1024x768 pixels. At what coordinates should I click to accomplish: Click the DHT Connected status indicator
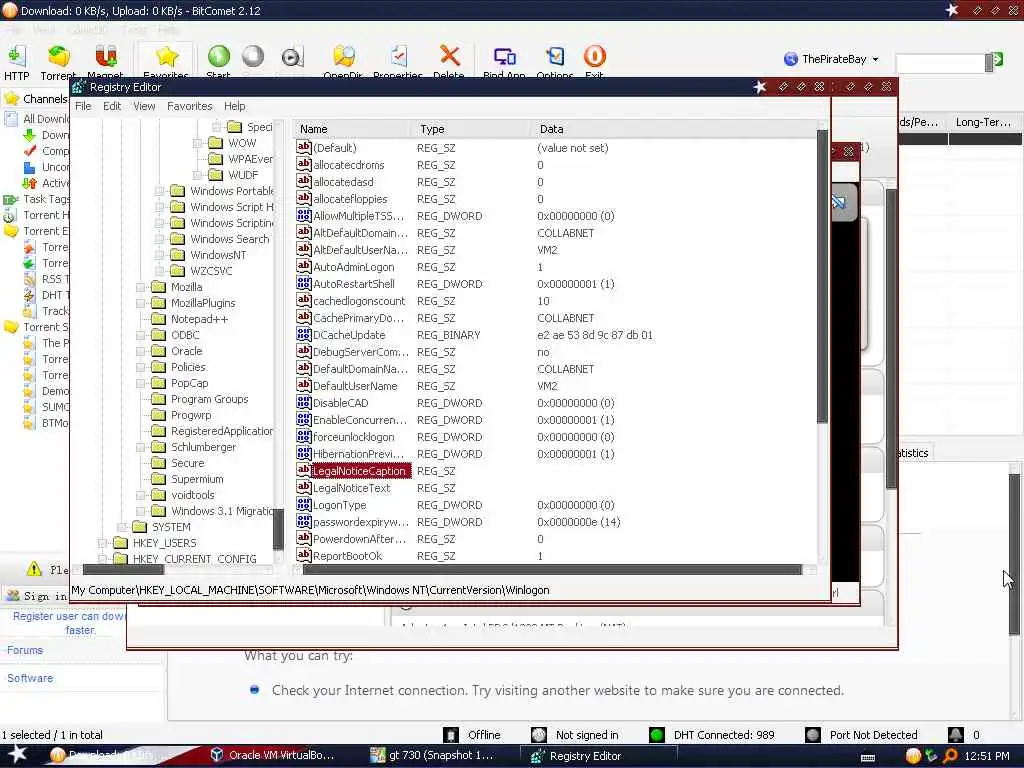711,735
